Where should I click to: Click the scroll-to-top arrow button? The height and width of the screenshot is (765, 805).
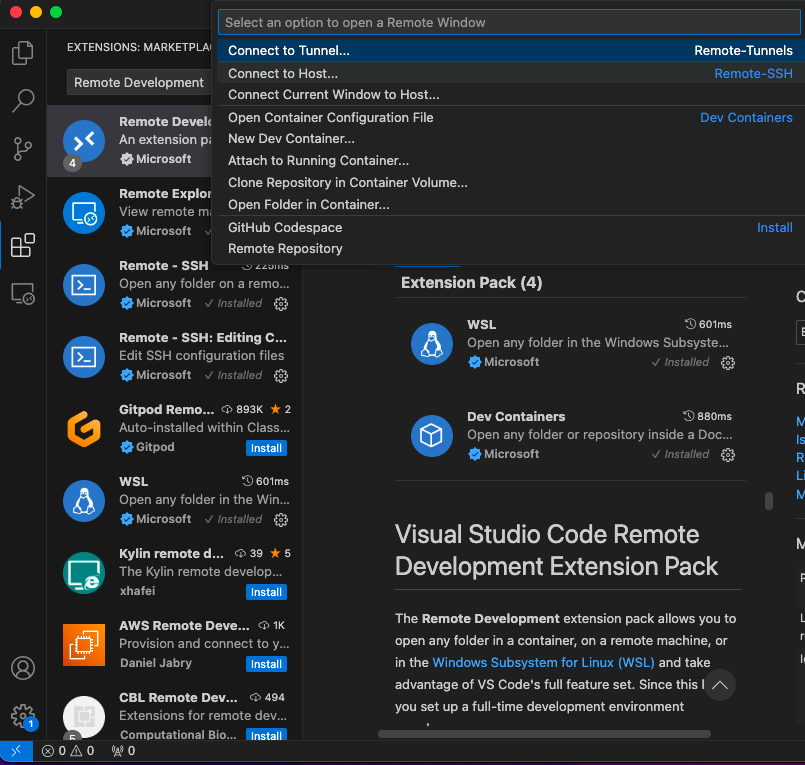tap(720, 684)
